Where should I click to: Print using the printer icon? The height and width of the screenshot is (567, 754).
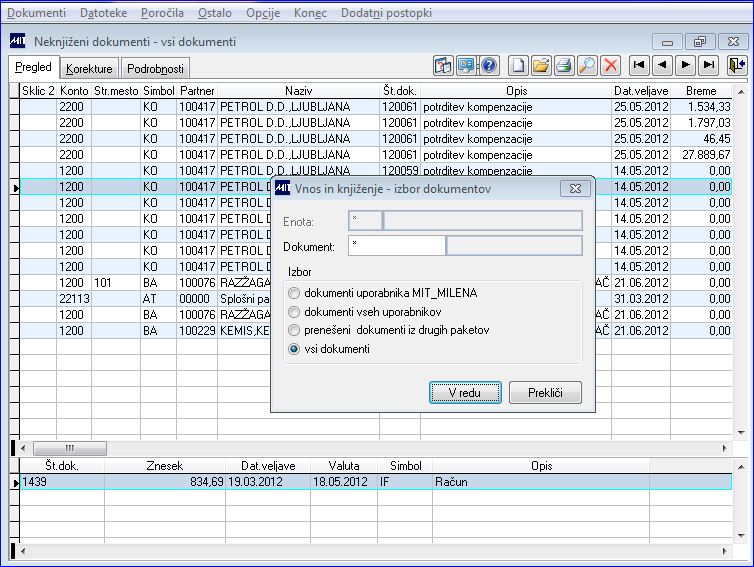pyautogui.click(x=564, y=65)
